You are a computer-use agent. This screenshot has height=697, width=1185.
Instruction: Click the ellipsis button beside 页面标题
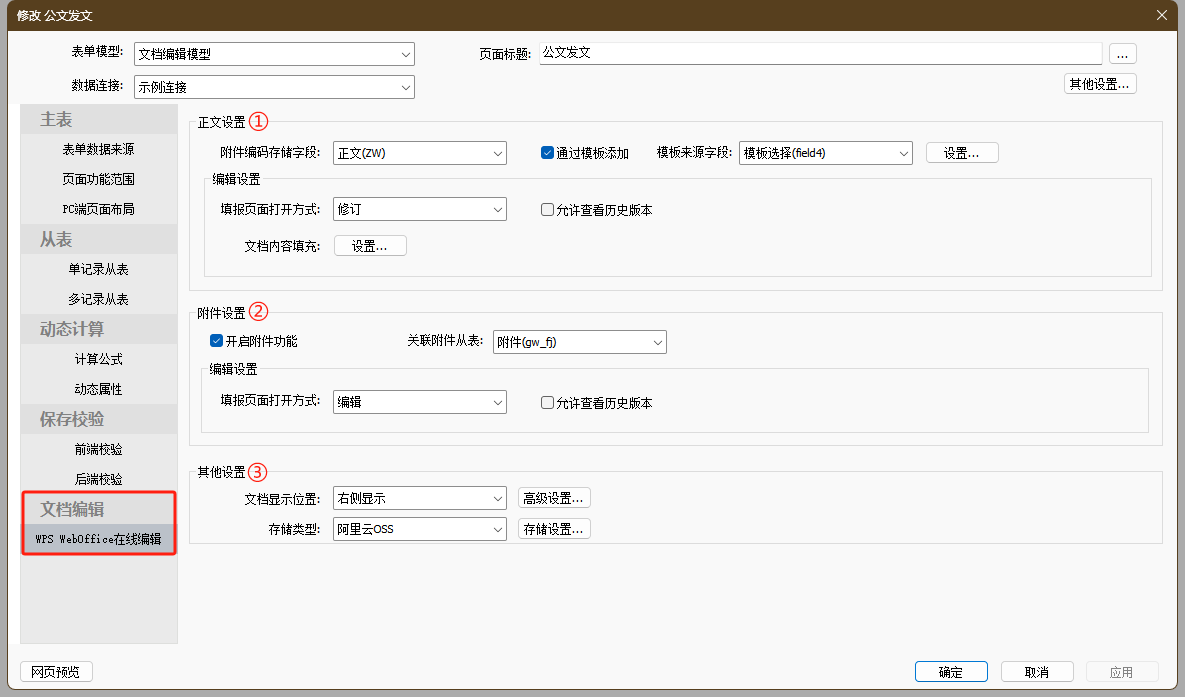click(x=1122, y=54)
